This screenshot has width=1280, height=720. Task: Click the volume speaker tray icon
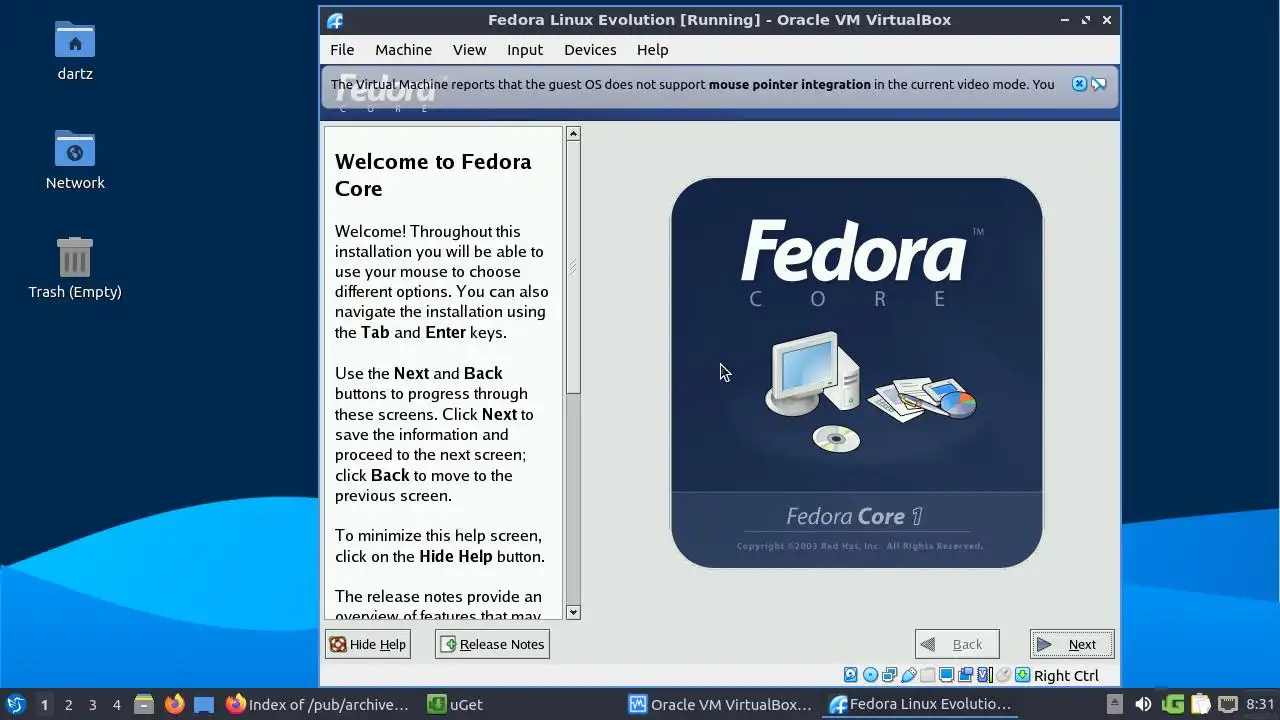click(1143, 704)
